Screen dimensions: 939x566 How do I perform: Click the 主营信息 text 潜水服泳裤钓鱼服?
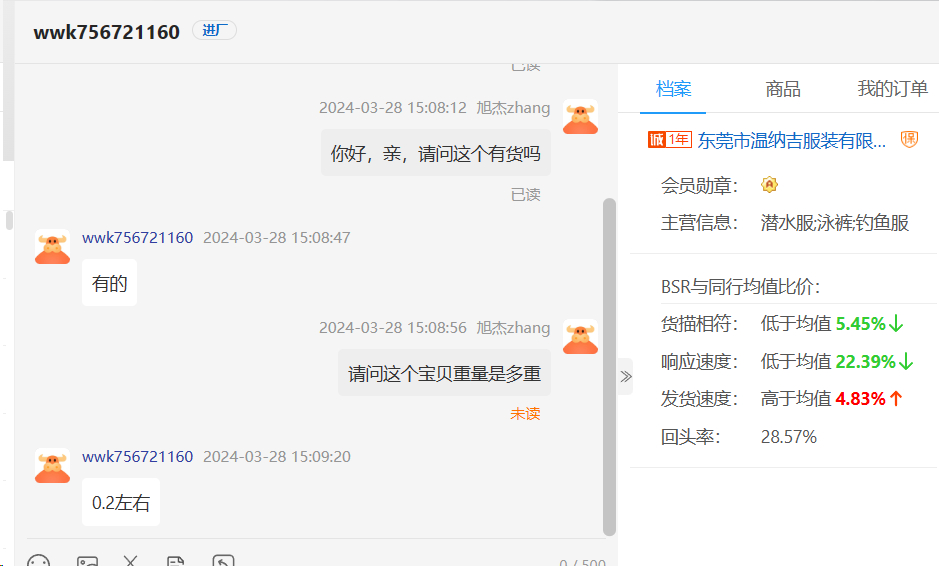pyautogui.click(x=835, y=223)
